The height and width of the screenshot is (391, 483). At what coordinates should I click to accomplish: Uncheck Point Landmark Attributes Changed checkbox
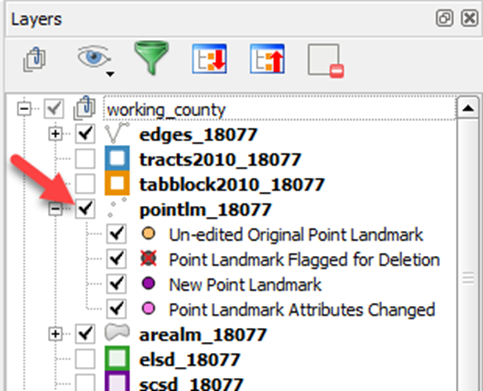(x=117, y=309)
